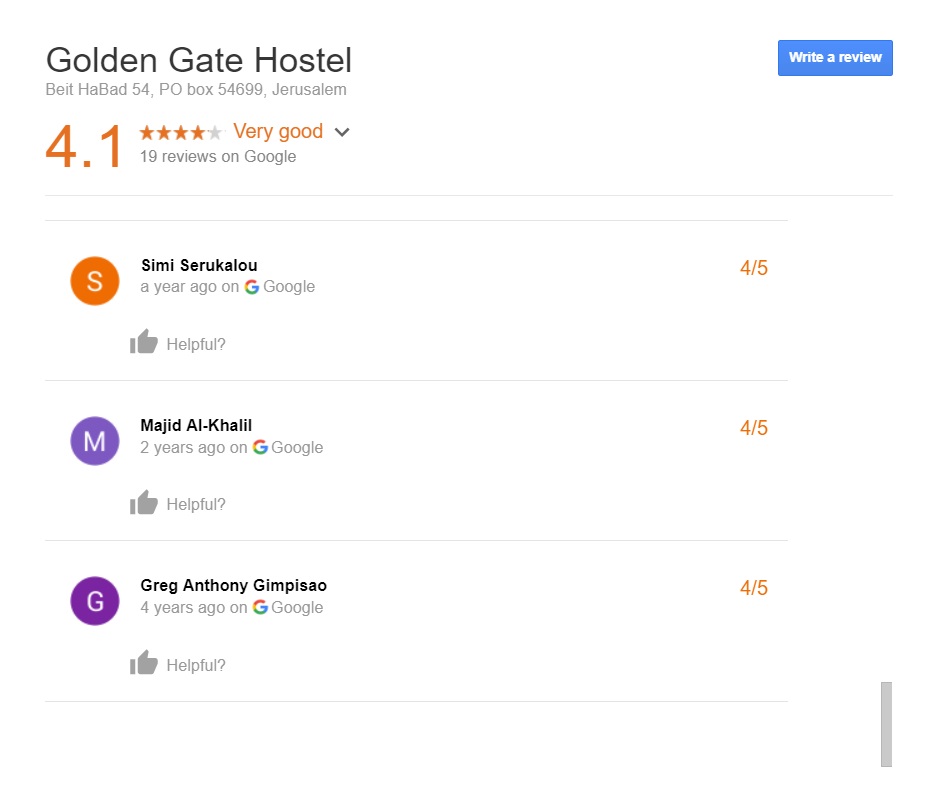Click Helpful? text under Majid's review
The image size is (935, 803).
coord(196,504)
